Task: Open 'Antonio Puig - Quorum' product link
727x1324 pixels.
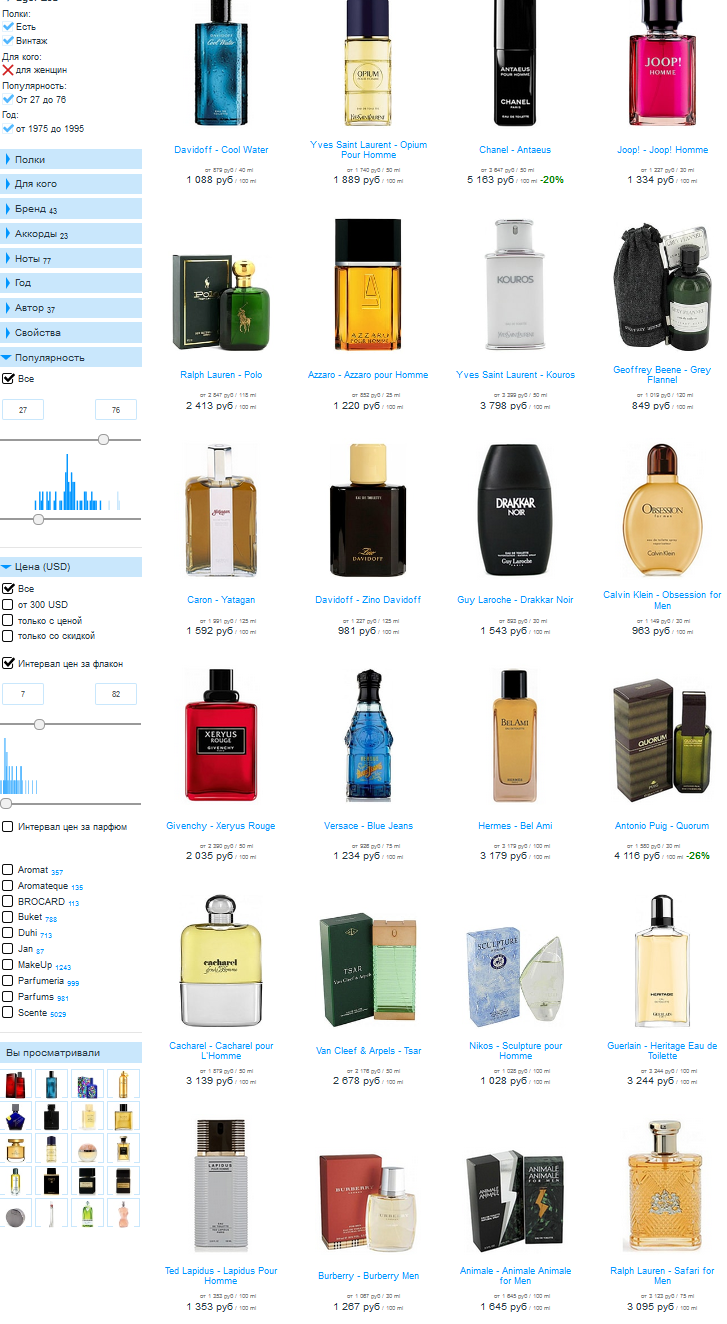Action: point(662,826)
